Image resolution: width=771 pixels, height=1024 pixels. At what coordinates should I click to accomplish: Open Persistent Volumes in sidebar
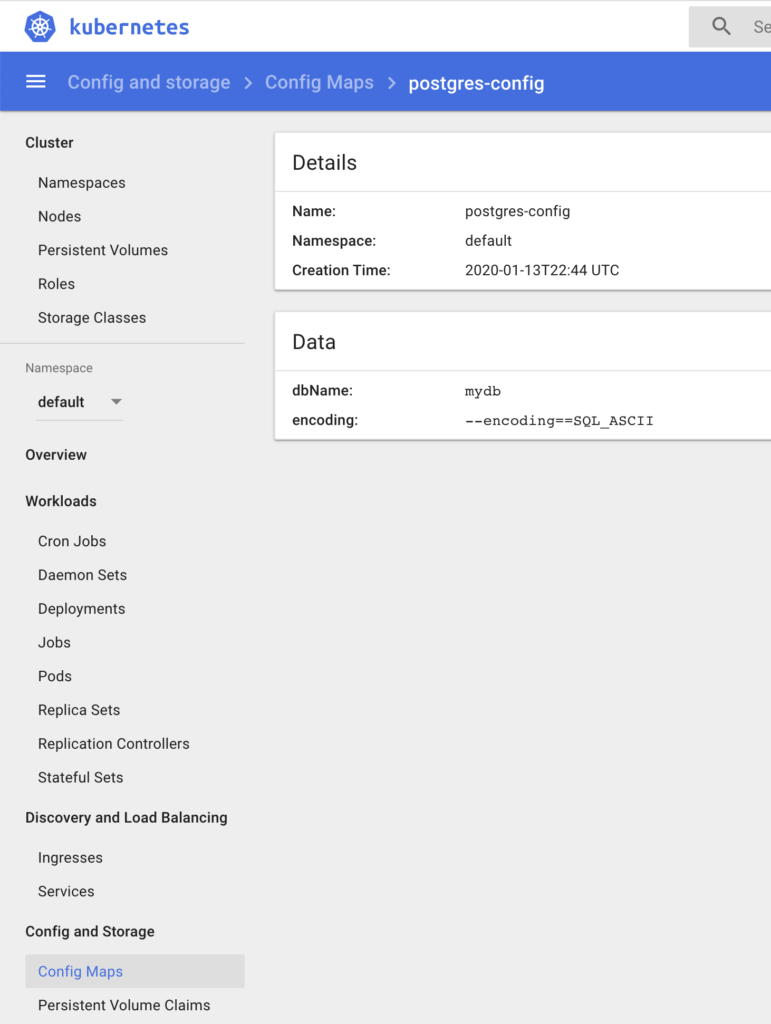pyautogui.click(x=102, y=250)
